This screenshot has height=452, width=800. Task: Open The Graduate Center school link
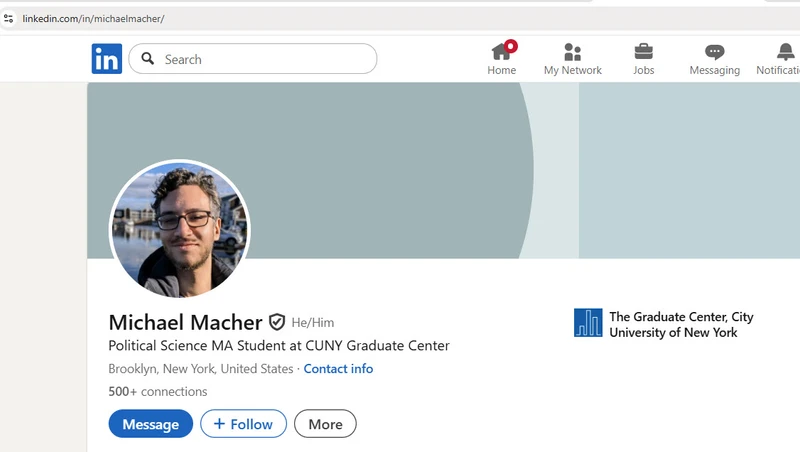pos(681,324)
